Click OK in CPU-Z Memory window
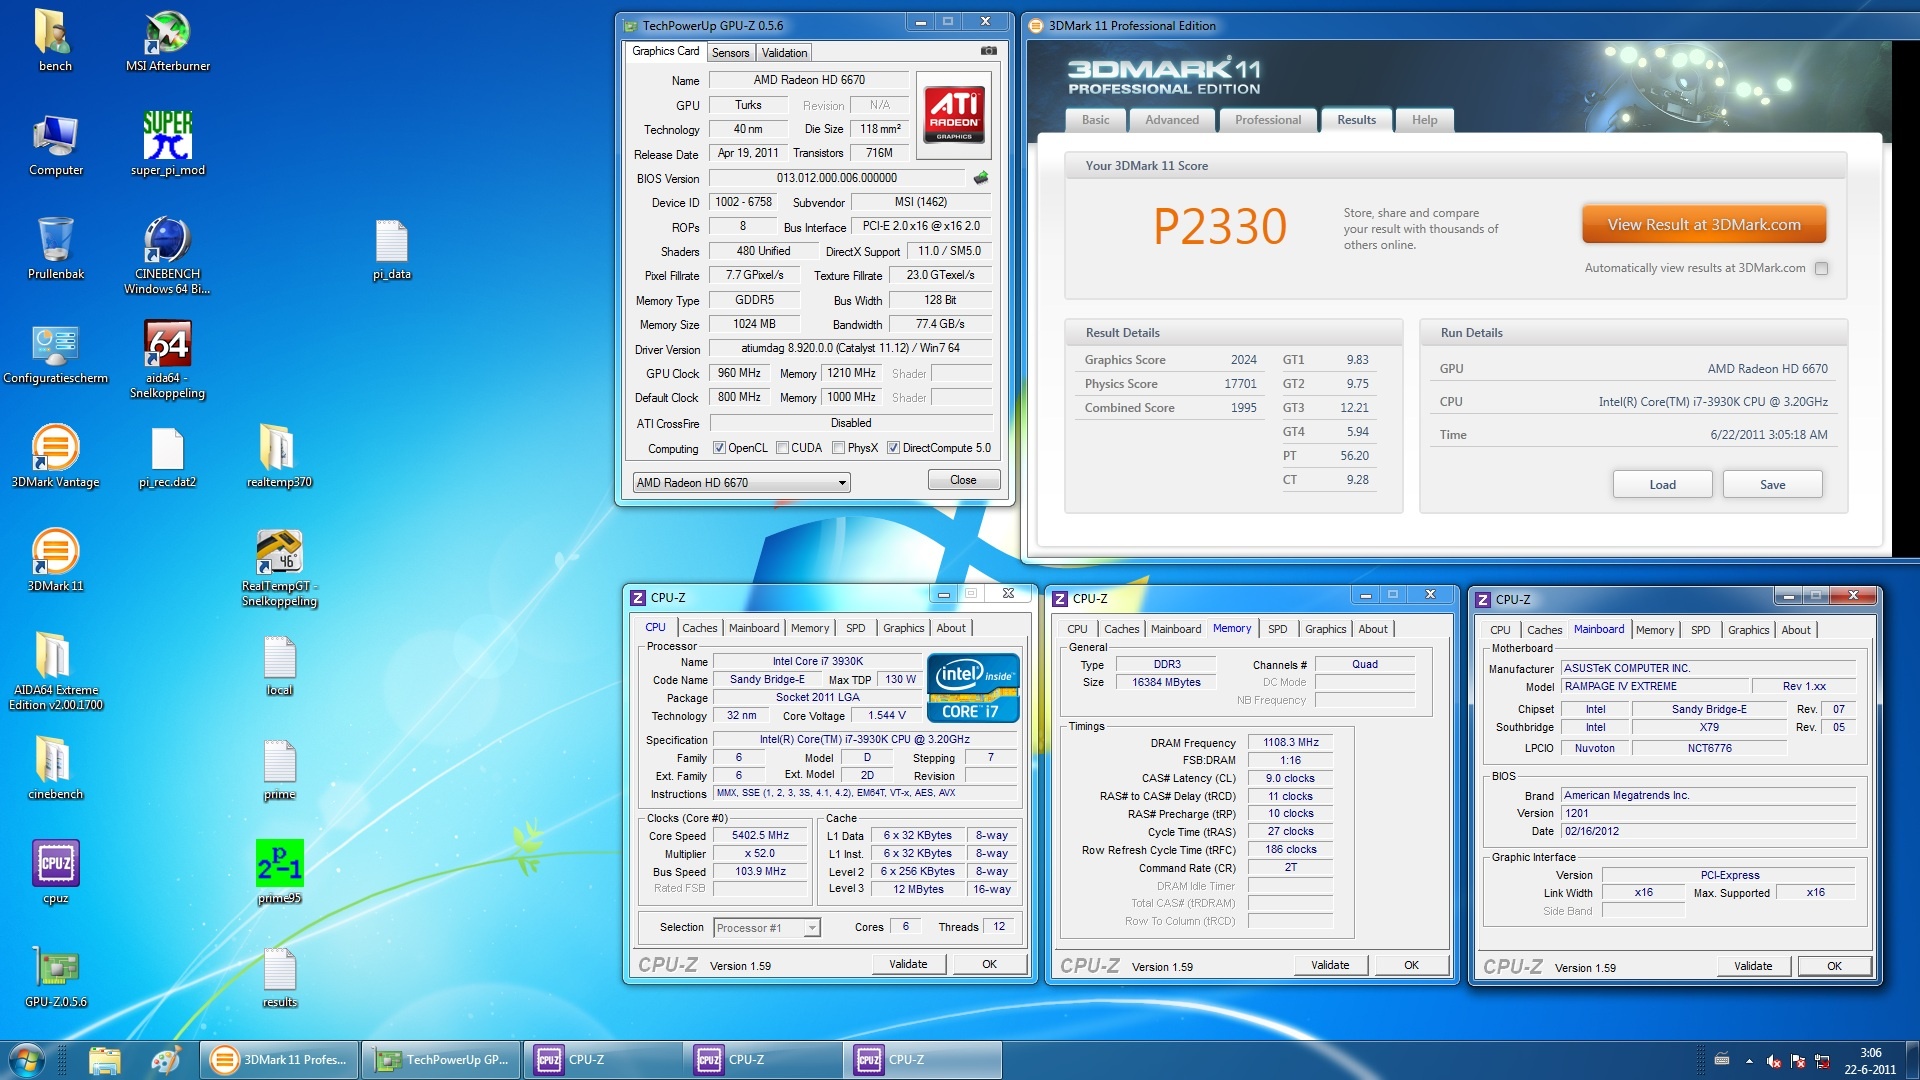The width and height of the screenshot is (1920, 1080). click(1411, 965)
